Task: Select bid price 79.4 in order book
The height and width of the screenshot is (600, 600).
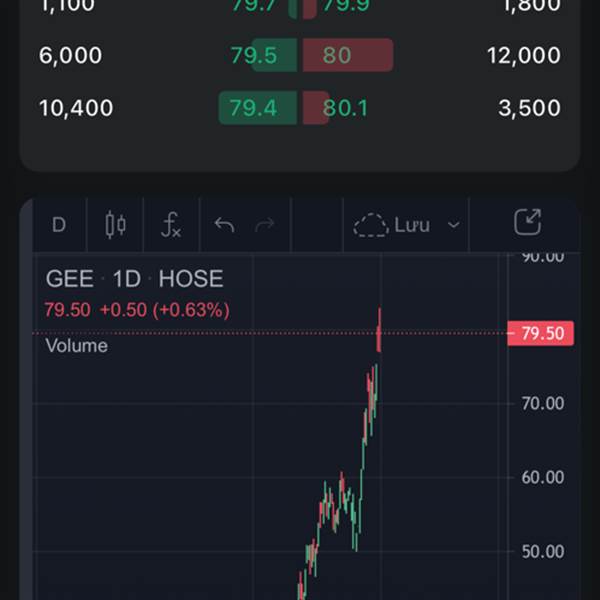Action: coord(253,108)
